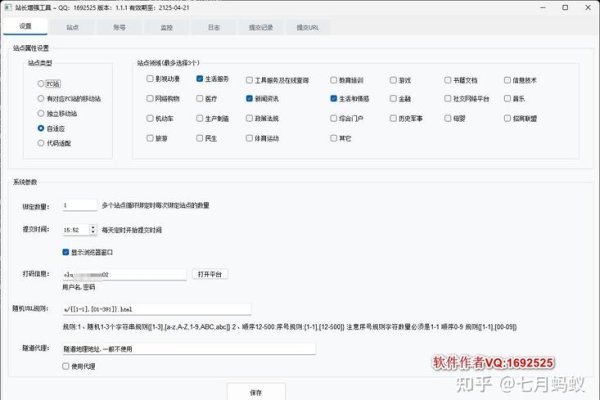This screenshot has height=400, width=600.
Task: Open the 日志 tab
Action: (x=214, y=28)
